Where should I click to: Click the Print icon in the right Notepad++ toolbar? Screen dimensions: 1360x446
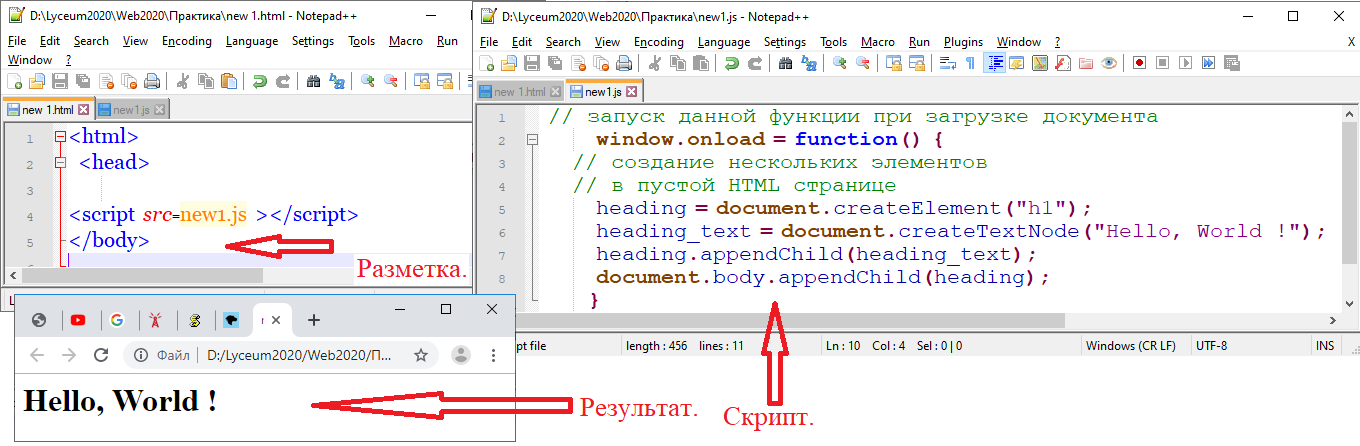click(x=624, y=63)
